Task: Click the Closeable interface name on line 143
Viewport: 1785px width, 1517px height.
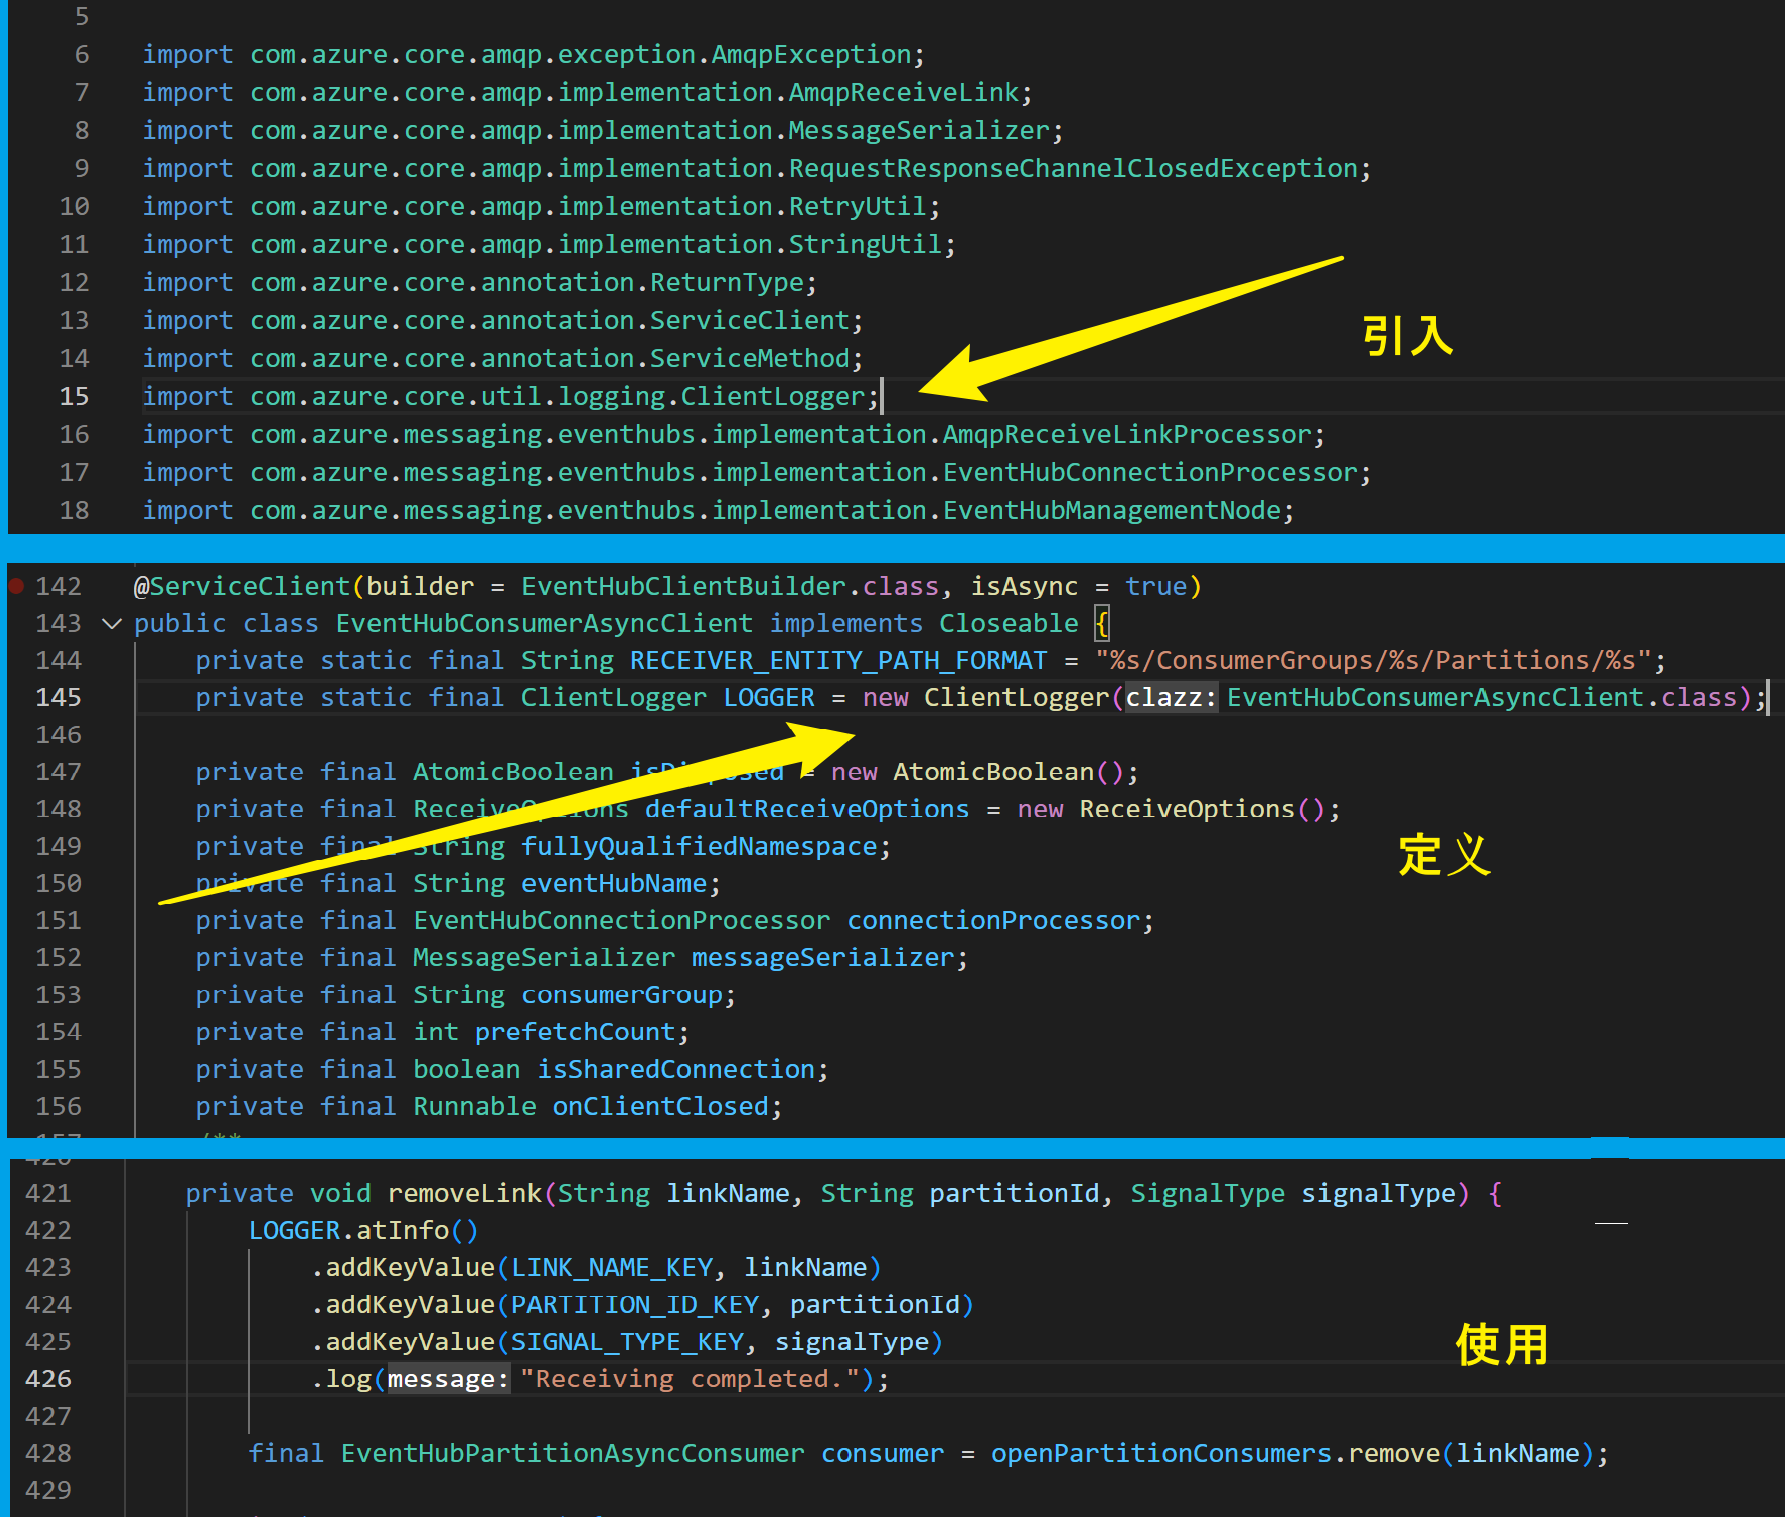Action: coord(1007,623)
